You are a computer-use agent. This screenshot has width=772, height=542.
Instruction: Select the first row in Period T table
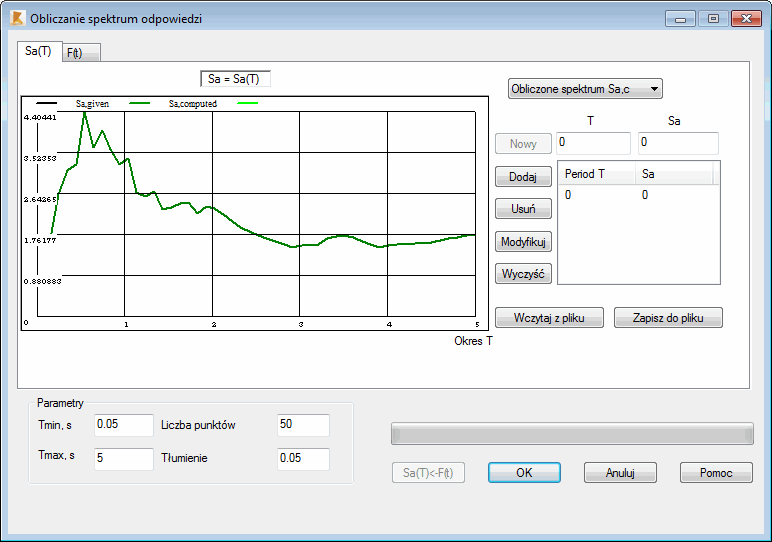click(x=639, y=195)
